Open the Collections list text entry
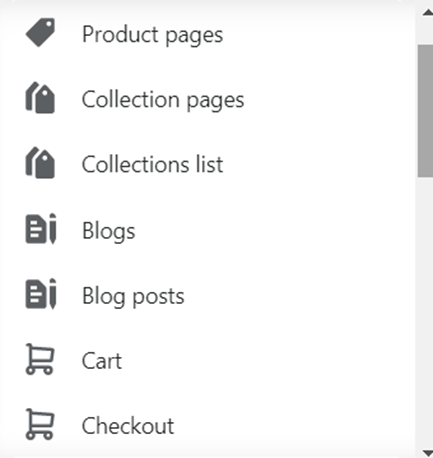This screenshot has width=433, height=458. [x=152, y=165]
